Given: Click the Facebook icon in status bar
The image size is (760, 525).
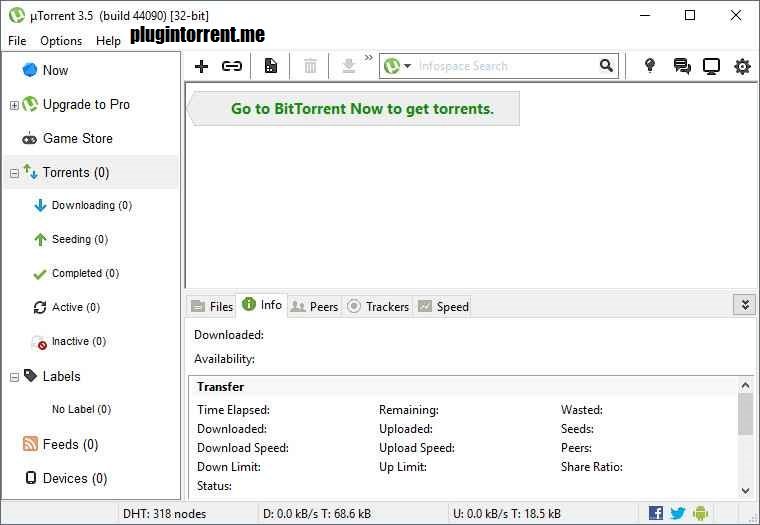Looking at the screenshot, I should [x=656, y=513].
